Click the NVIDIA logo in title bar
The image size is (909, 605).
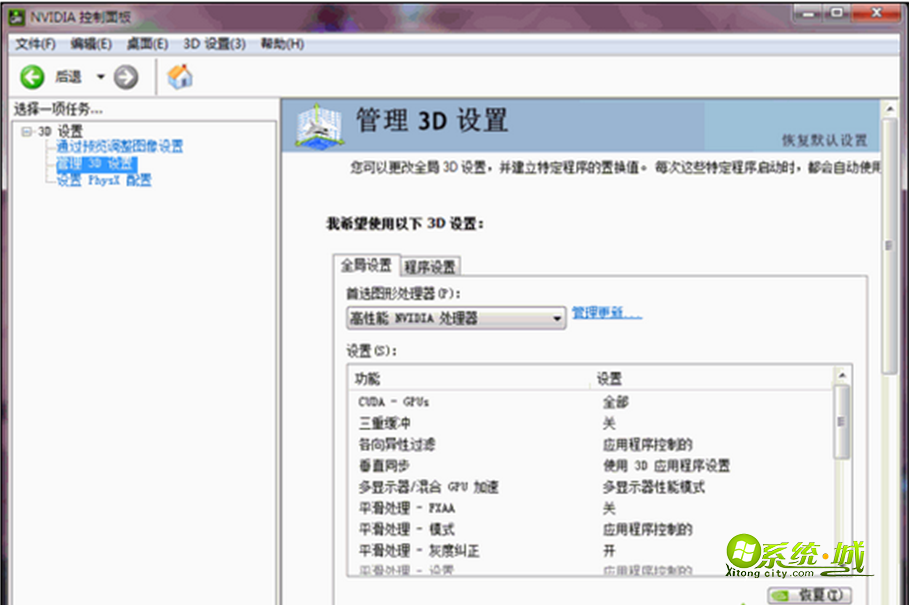18,16
